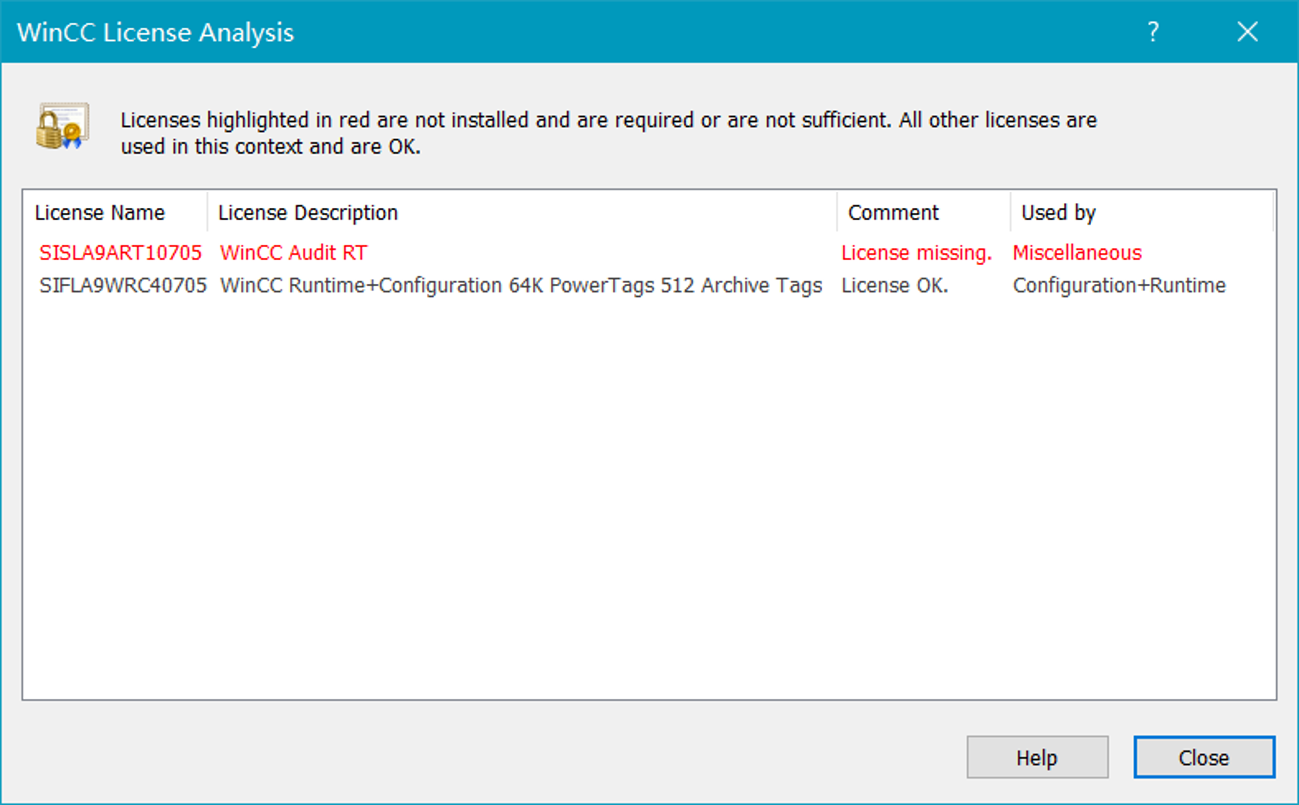Close the WinCC License Analysis dialog window

point(1247,32)
